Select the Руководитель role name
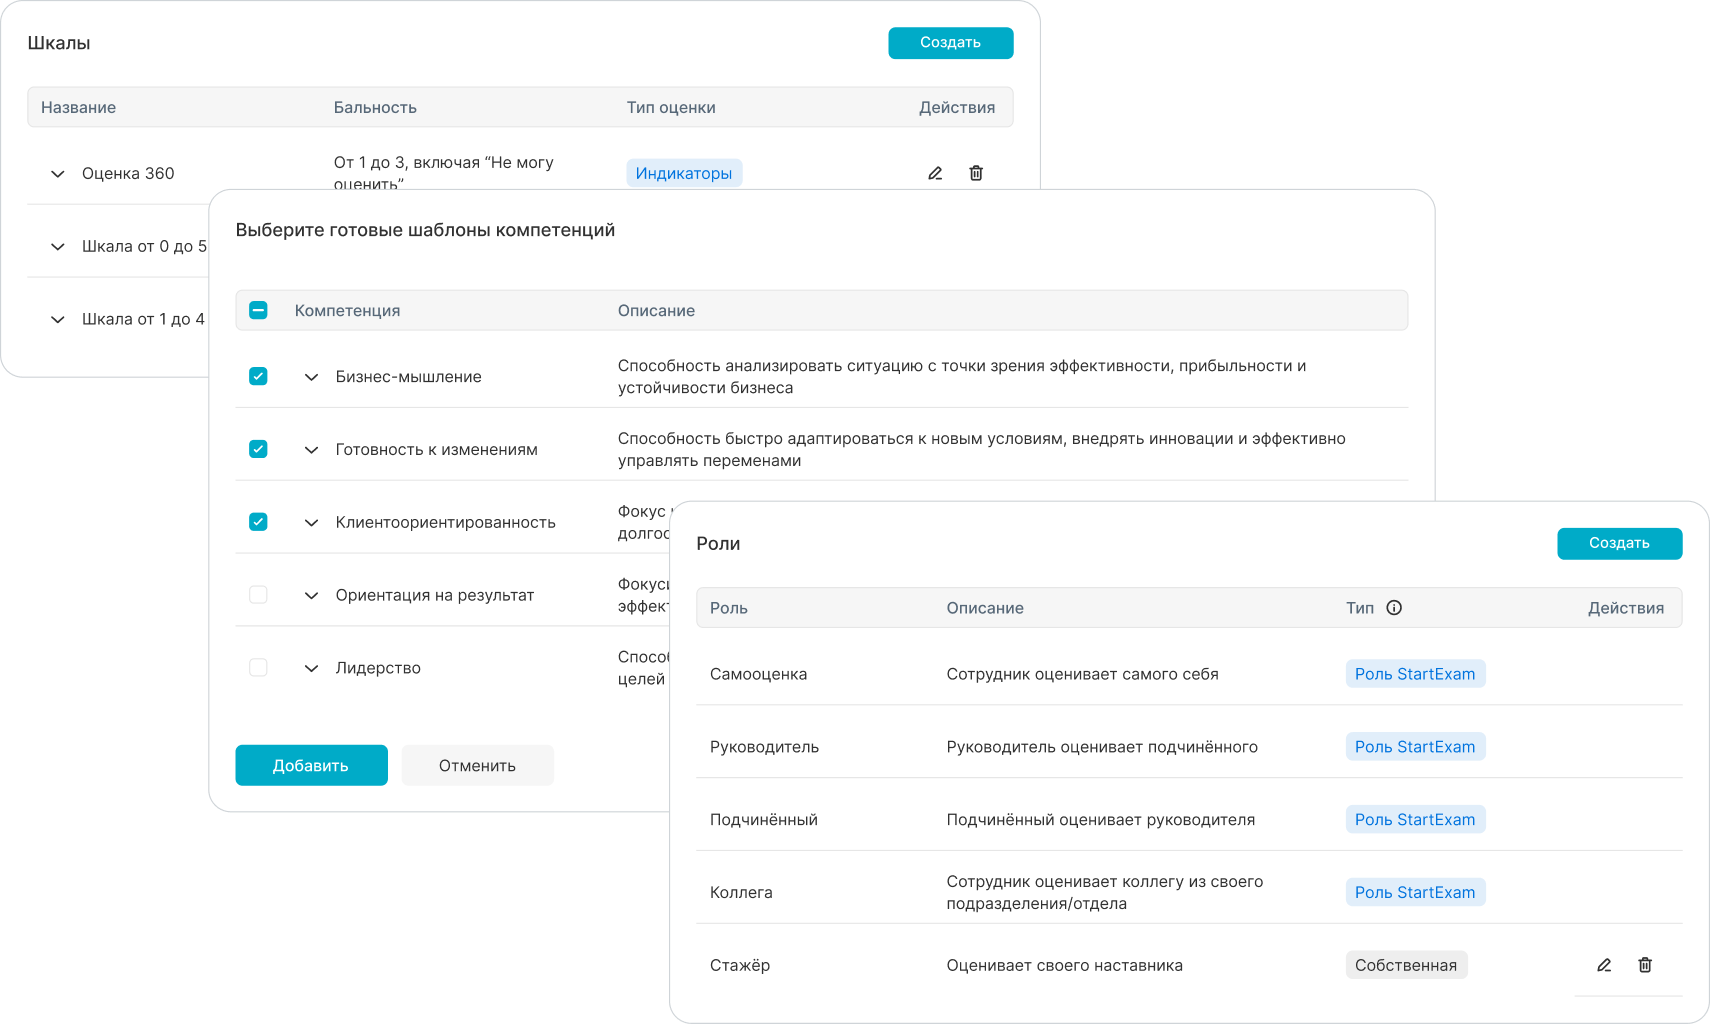This screenshot has width=1710, height=1024. (x=764, y=747)
